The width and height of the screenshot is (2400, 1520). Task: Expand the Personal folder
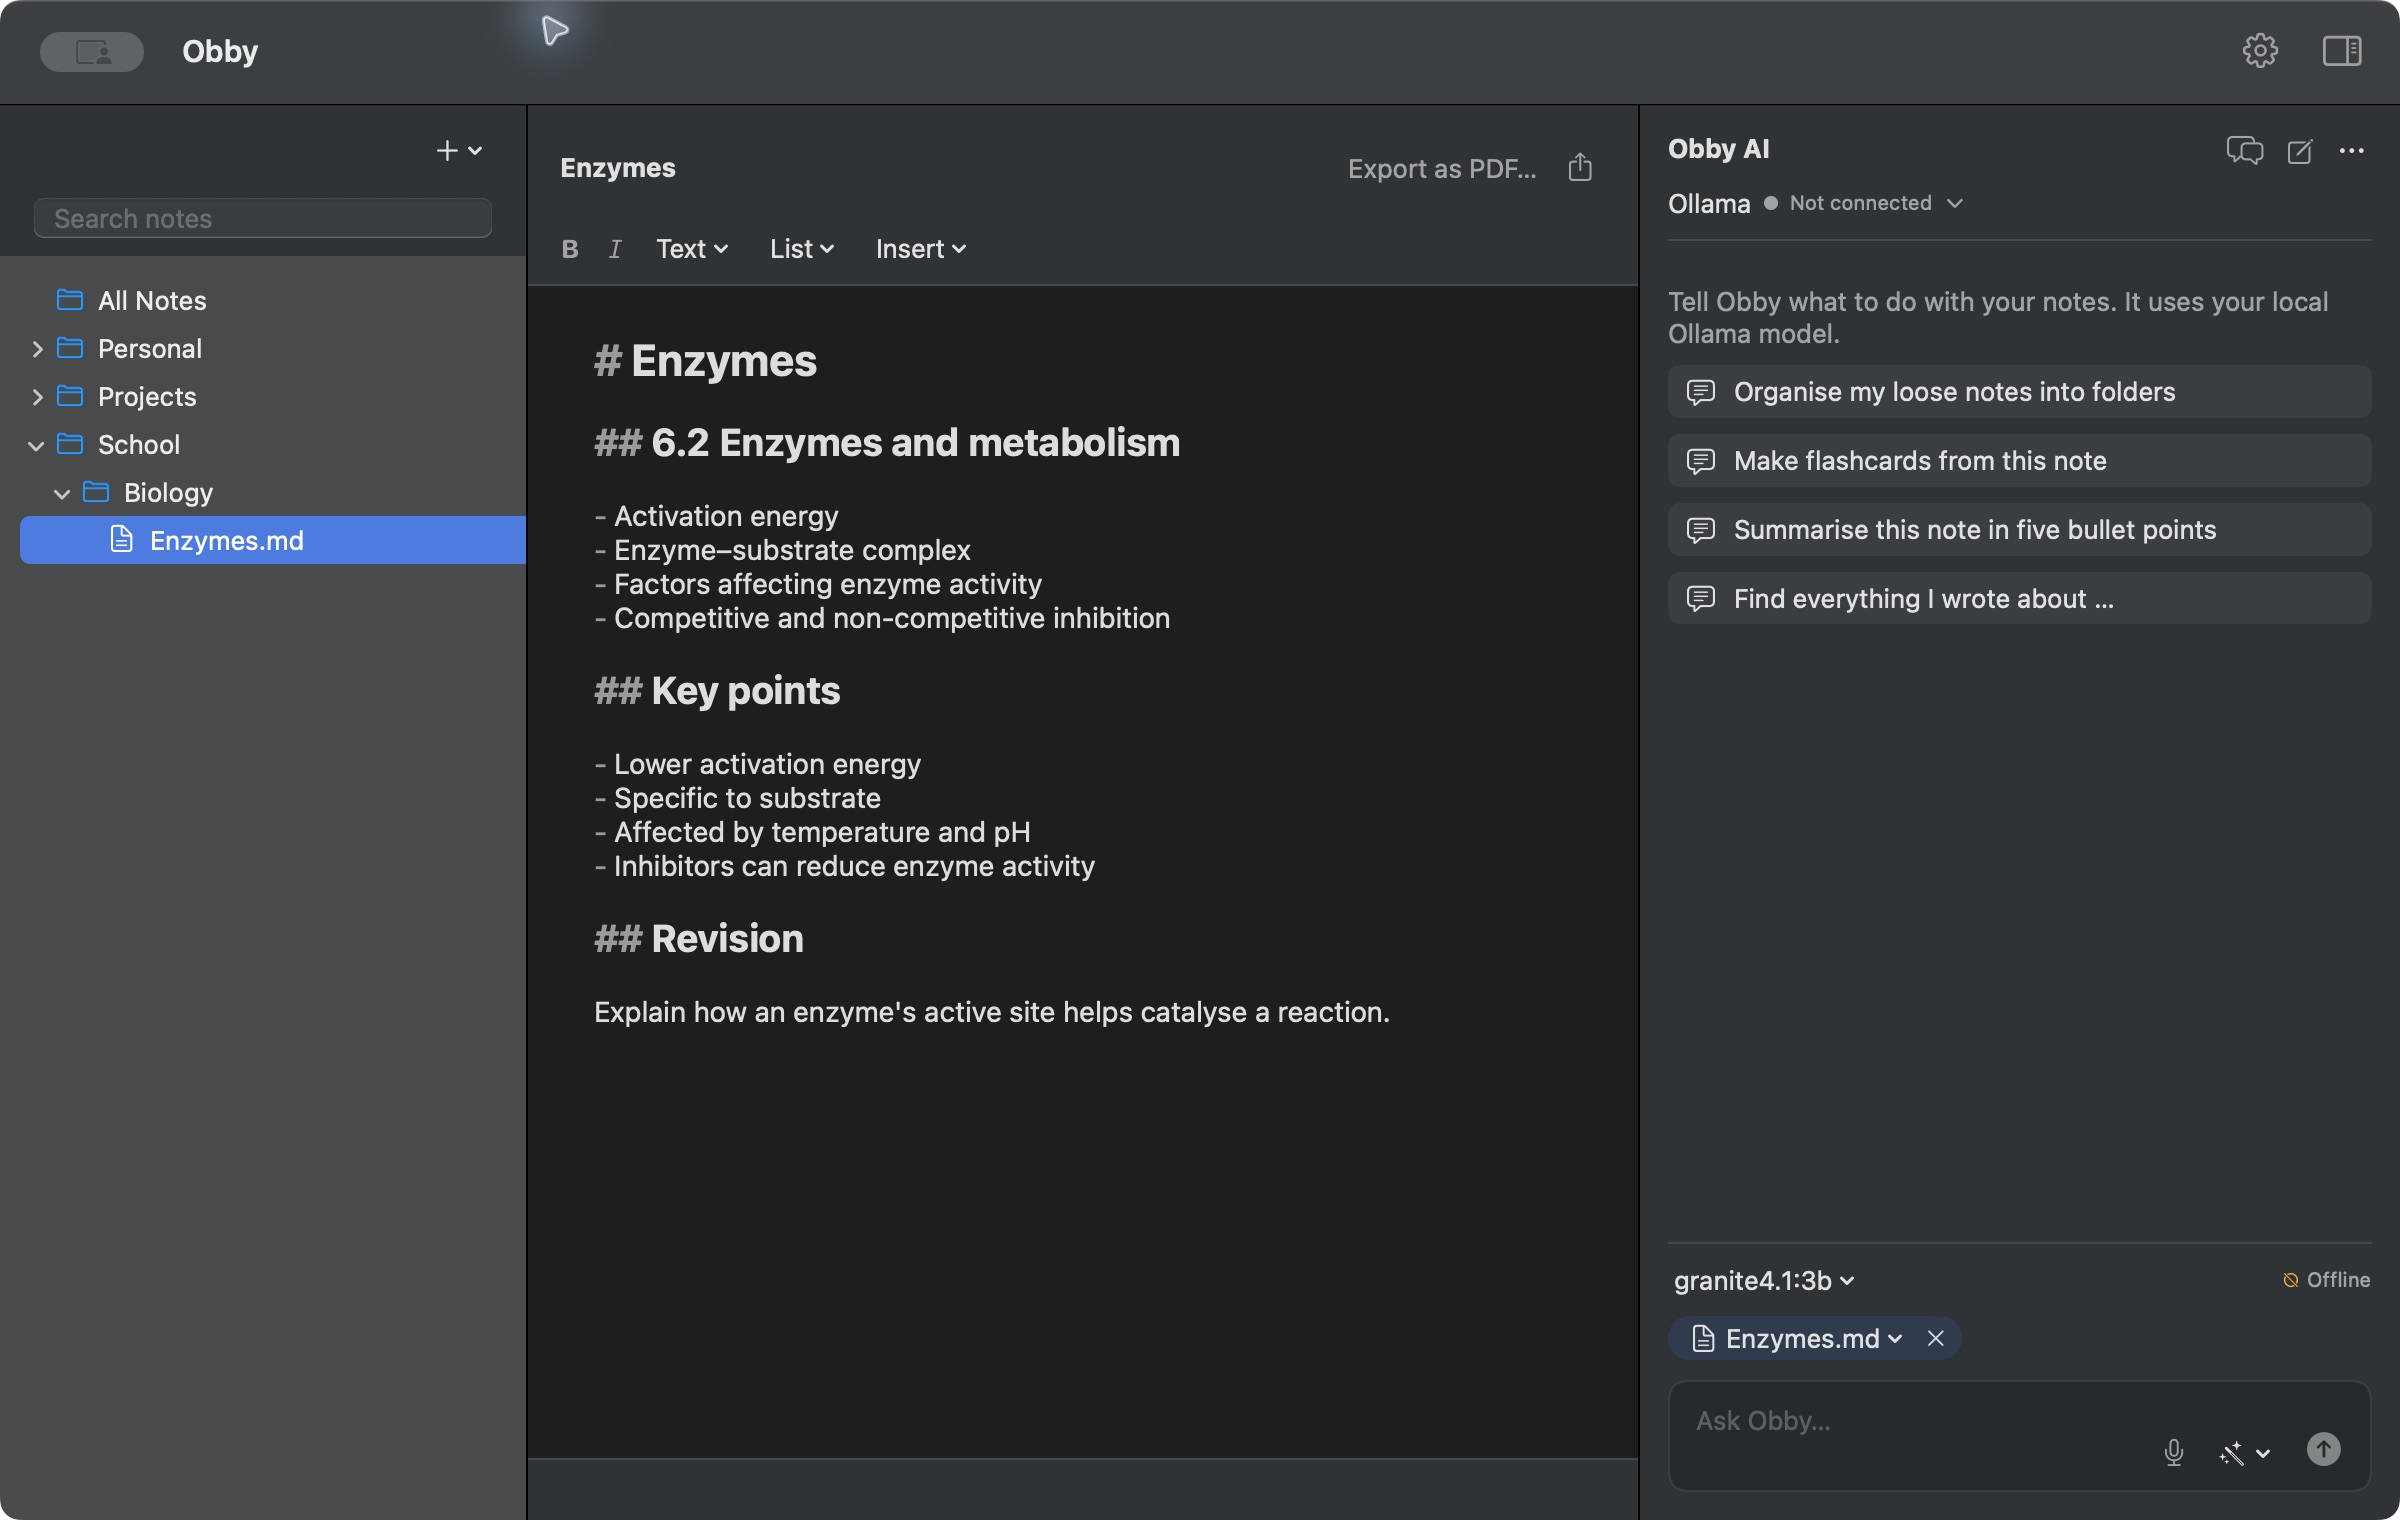pyautogui.click(x=37, y=349)
